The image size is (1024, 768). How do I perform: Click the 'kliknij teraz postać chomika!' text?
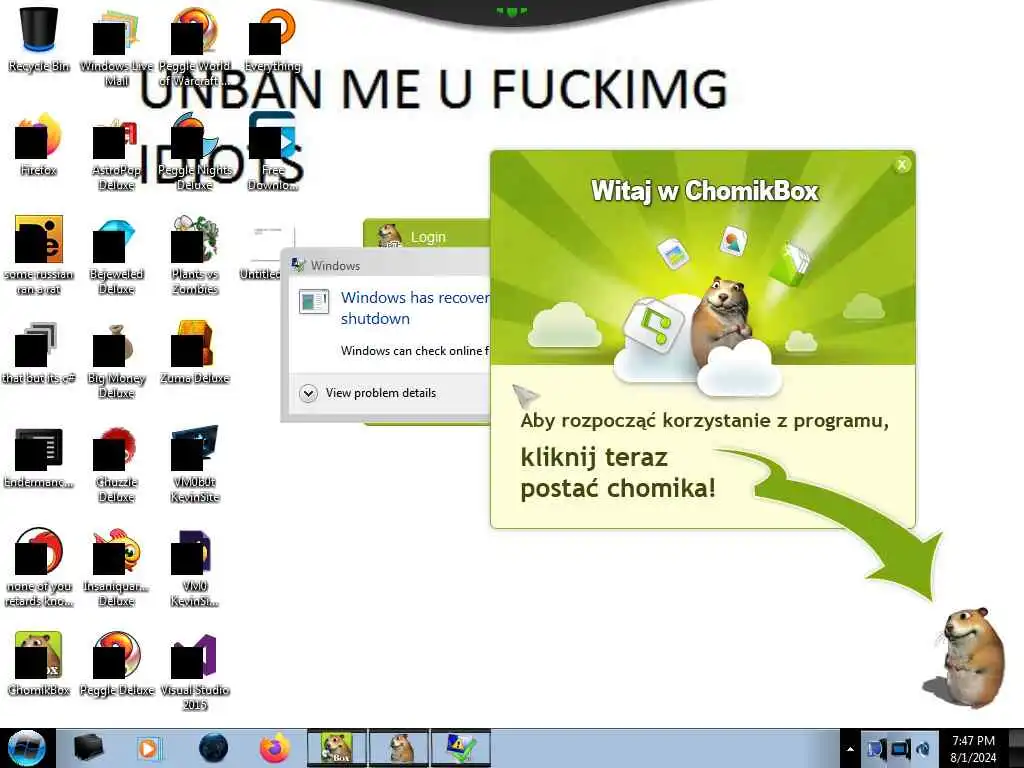coord(618,473)
